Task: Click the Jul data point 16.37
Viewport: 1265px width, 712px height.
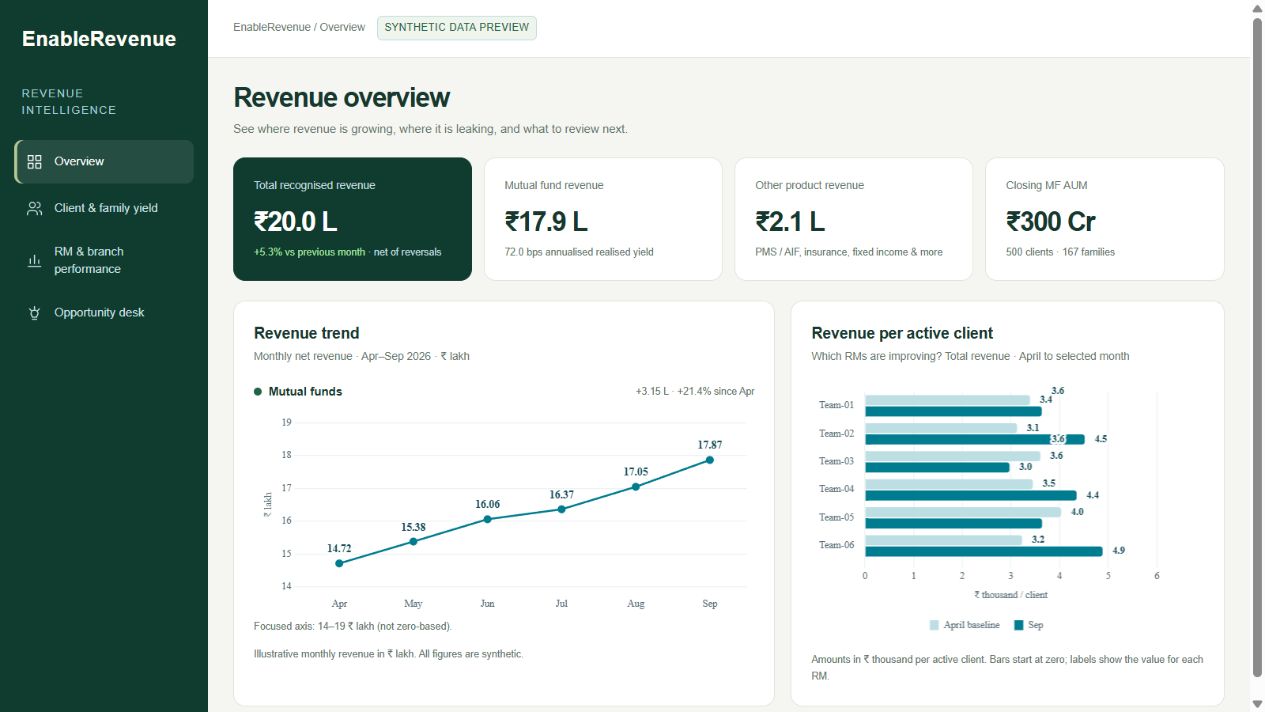Action: pyautogui.click(x=561, y=509)
